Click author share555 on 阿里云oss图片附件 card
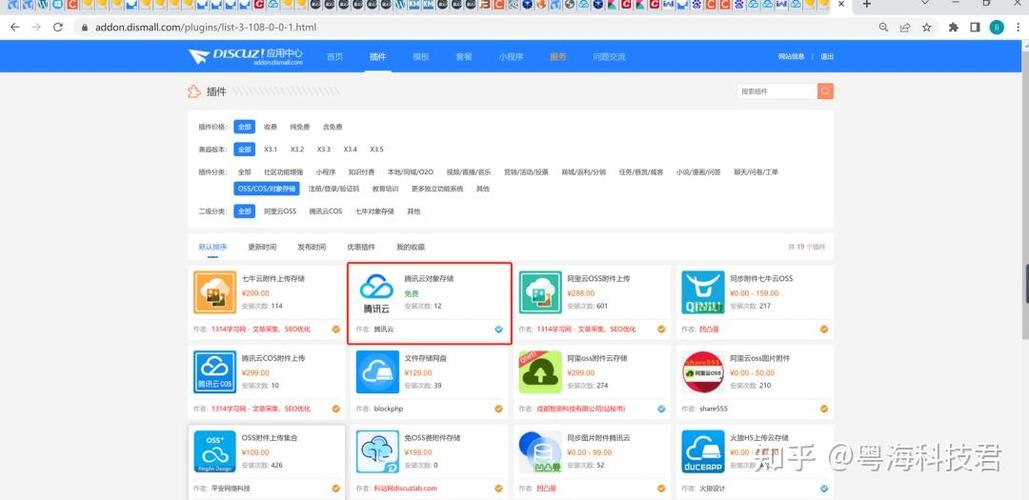Screen dimensions: 1029x500 713,409
